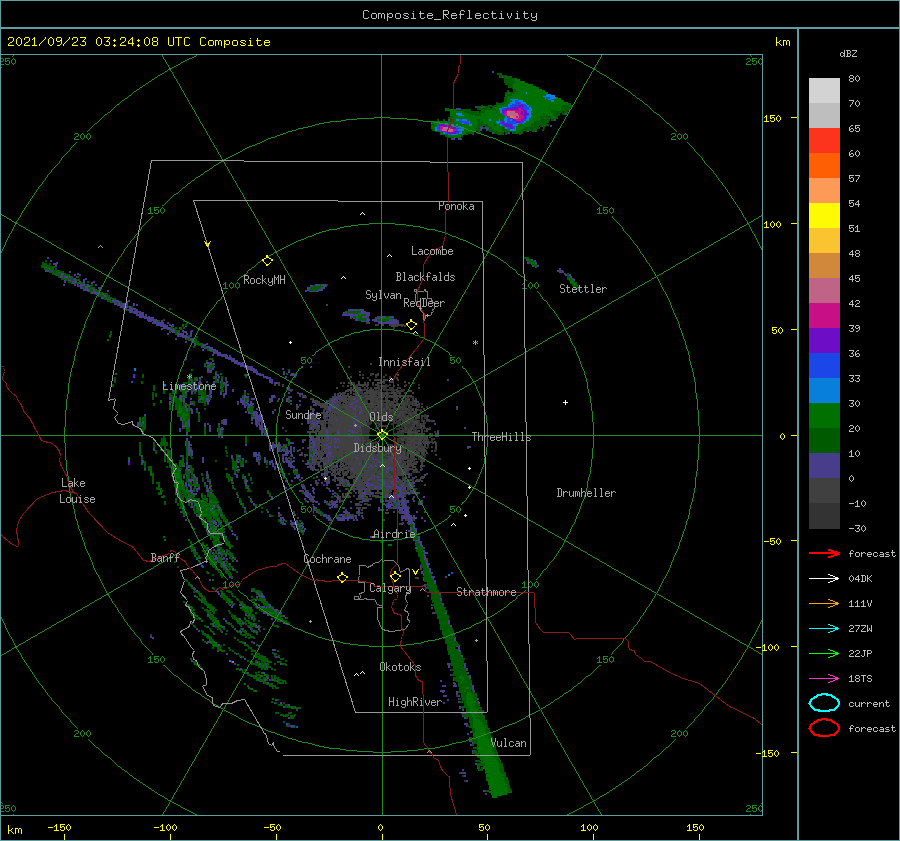Image resolution: width=900 pixels, height=841 pixels.
Task: Click the magenta 18TS arrow icon
Action: click(x=824, y=679)
